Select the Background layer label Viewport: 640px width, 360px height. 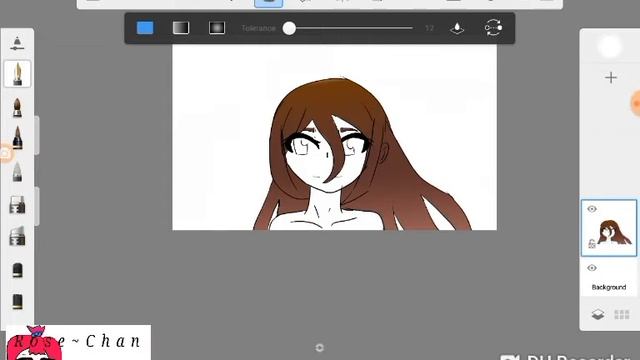tap(609, 287)
